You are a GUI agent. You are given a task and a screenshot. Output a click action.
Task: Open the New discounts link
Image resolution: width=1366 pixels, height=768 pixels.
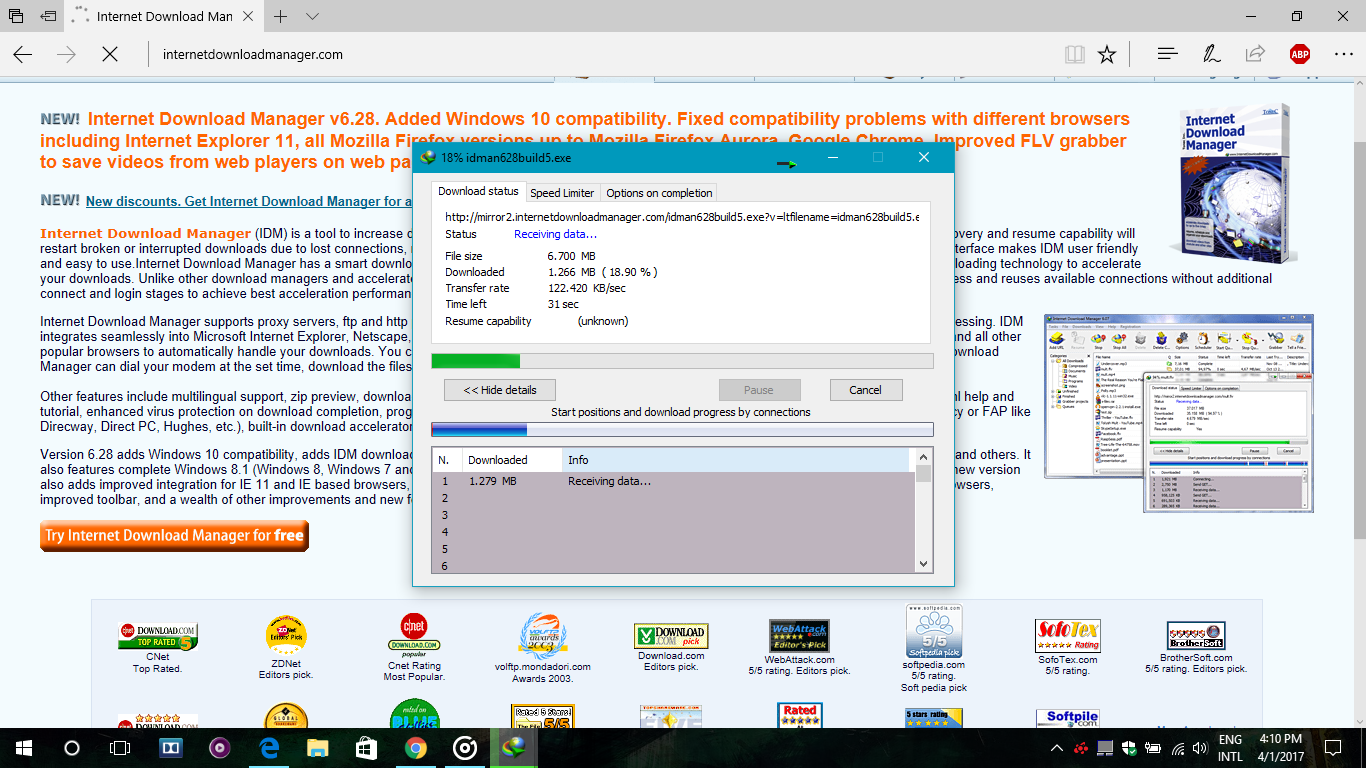point(248,201)
